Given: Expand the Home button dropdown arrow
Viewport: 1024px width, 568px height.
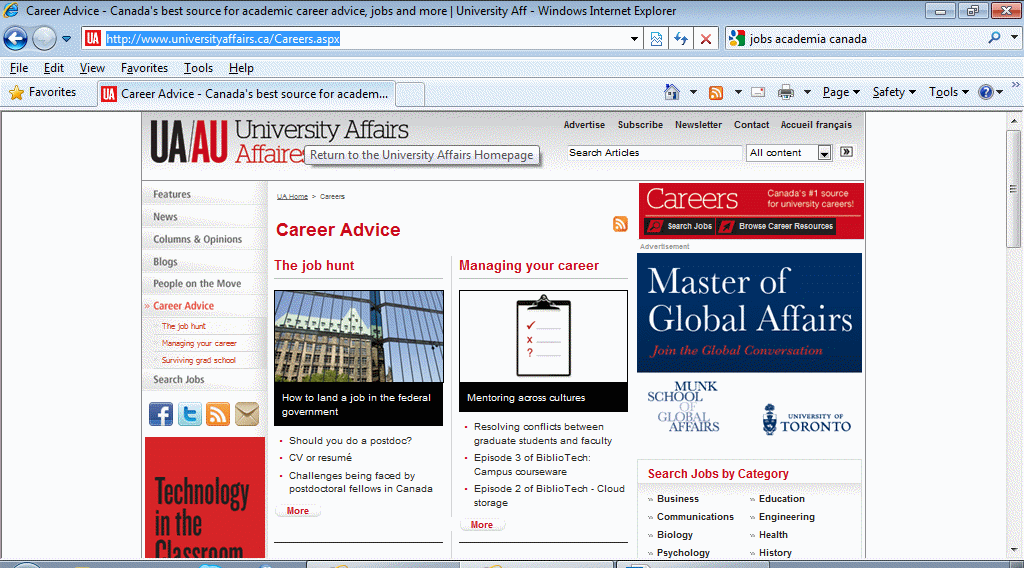Looking at the screenshot, I should 693,92.
